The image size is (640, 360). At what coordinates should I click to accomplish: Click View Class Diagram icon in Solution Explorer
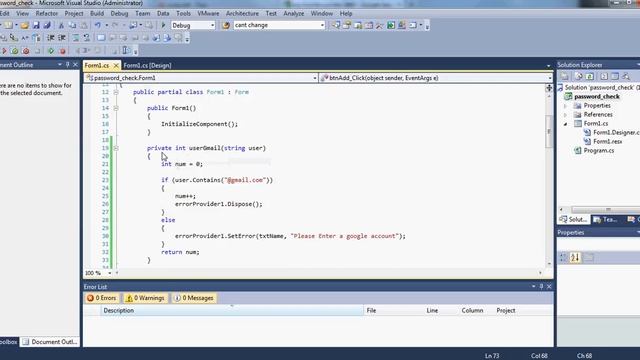click(x=626, y=76)
